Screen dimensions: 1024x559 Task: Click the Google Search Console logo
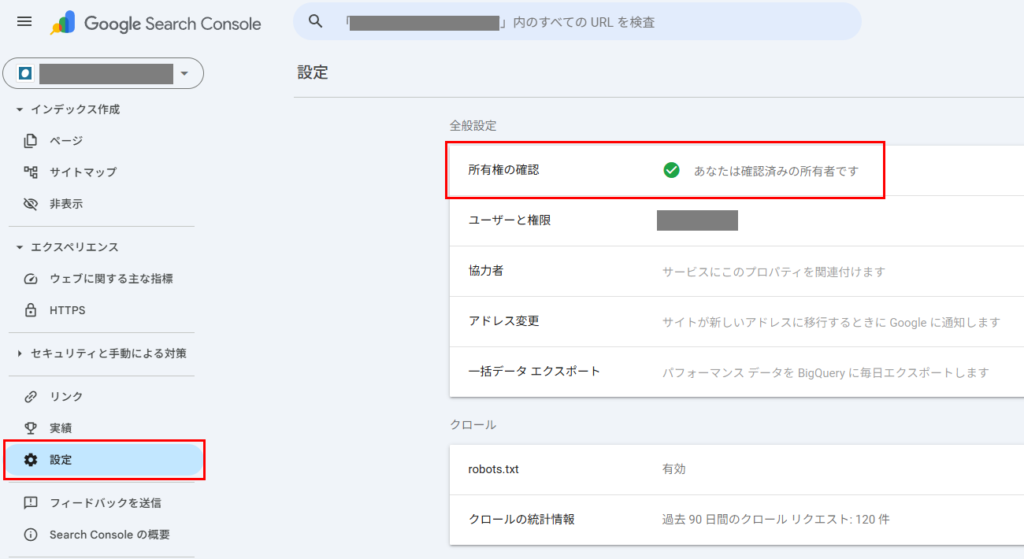coord(155,23)
